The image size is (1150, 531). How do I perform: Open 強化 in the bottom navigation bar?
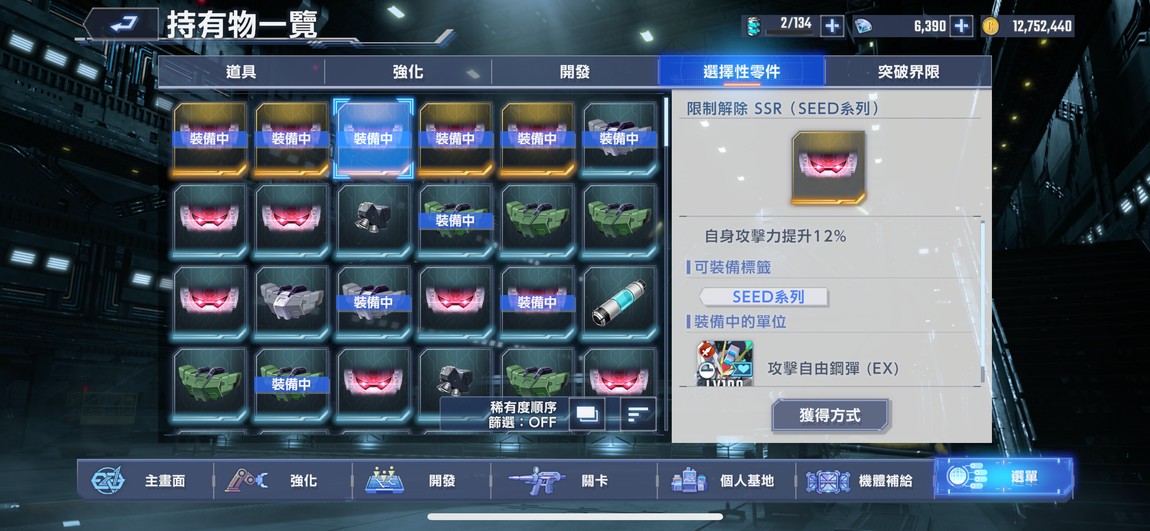tap(282, 480)
